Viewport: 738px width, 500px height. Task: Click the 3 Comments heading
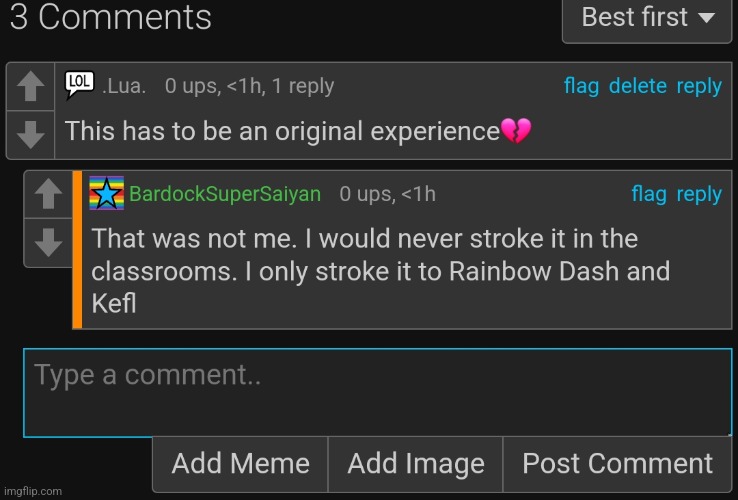point(110,18)
